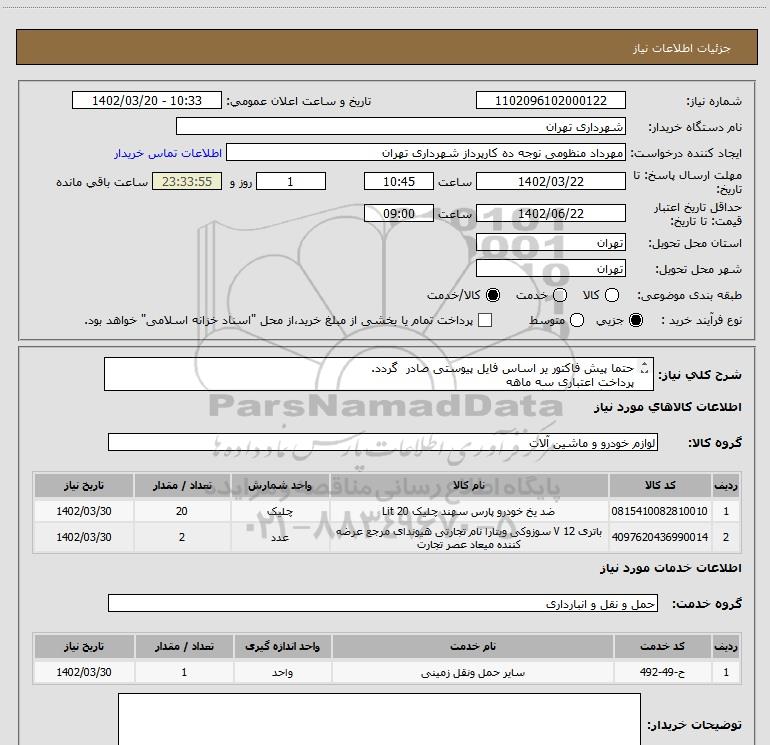Viewport: 770px width, 745px height.
Task: Click the شماره نیاز field 1102096102000122
Action: (550, 100)
